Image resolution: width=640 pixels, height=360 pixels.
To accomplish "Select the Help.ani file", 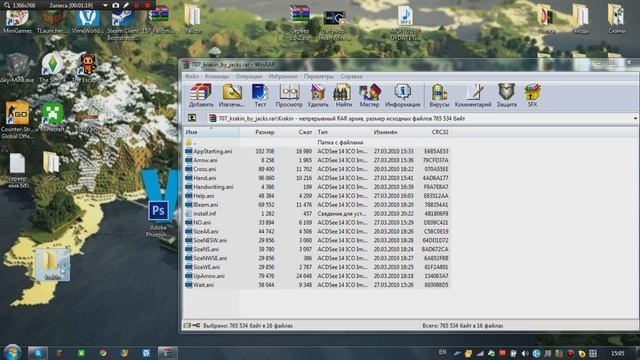I will click(316, 196).
